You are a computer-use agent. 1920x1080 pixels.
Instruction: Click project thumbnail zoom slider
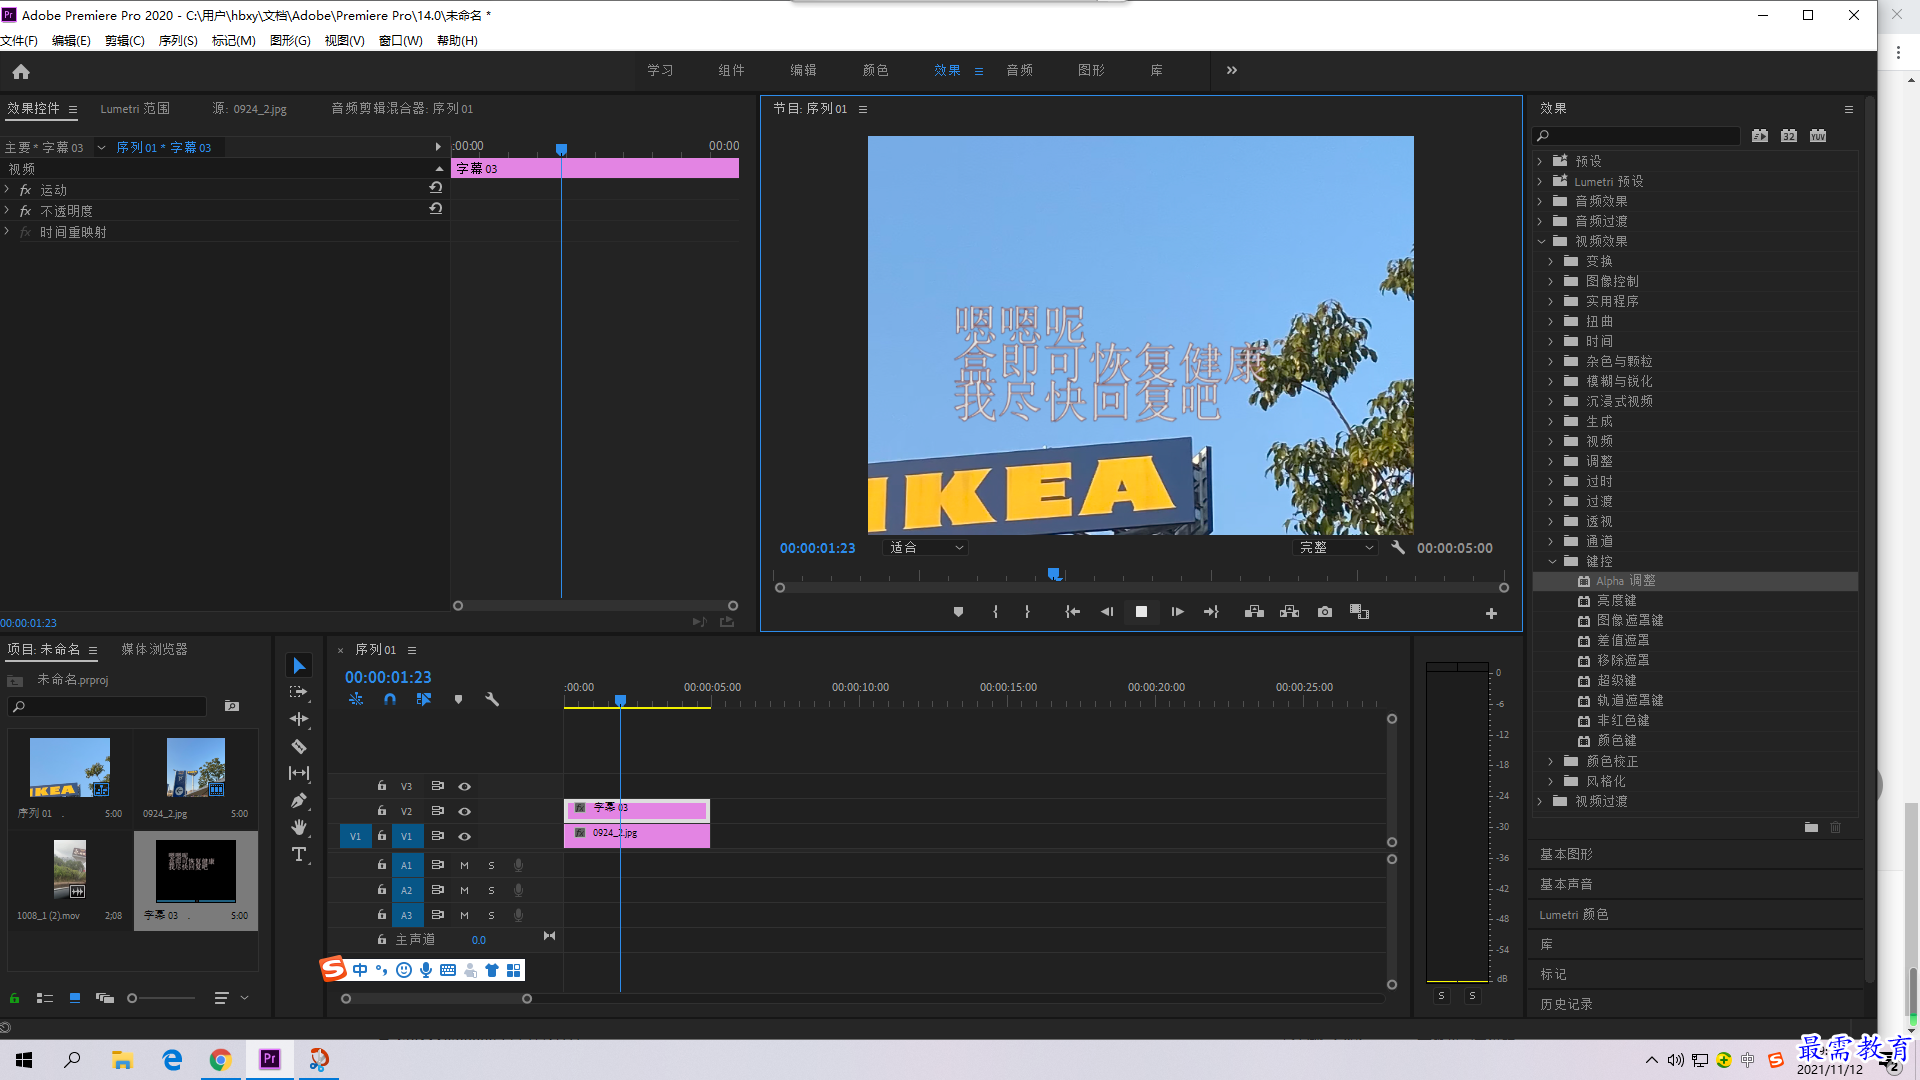161,998
